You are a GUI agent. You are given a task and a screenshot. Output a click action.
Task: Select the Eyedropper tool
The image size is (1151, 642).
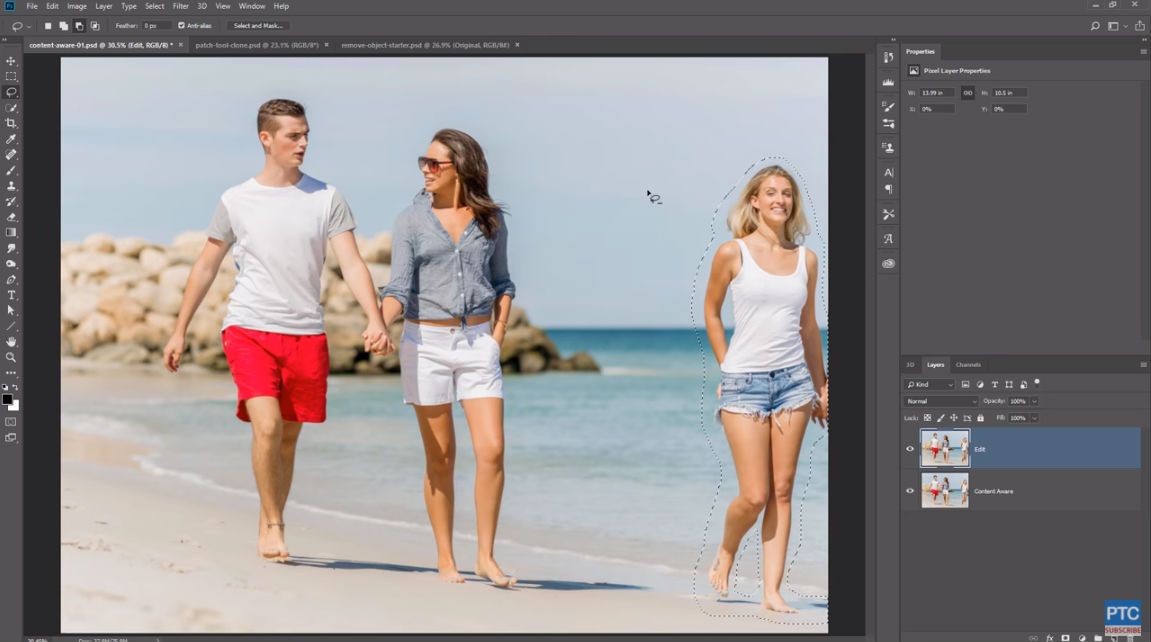11,139
